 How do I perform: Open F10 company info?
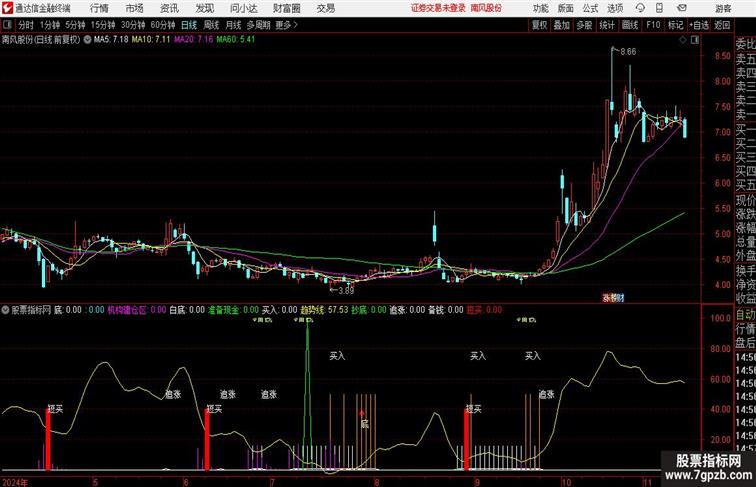(x=653, y=25)
